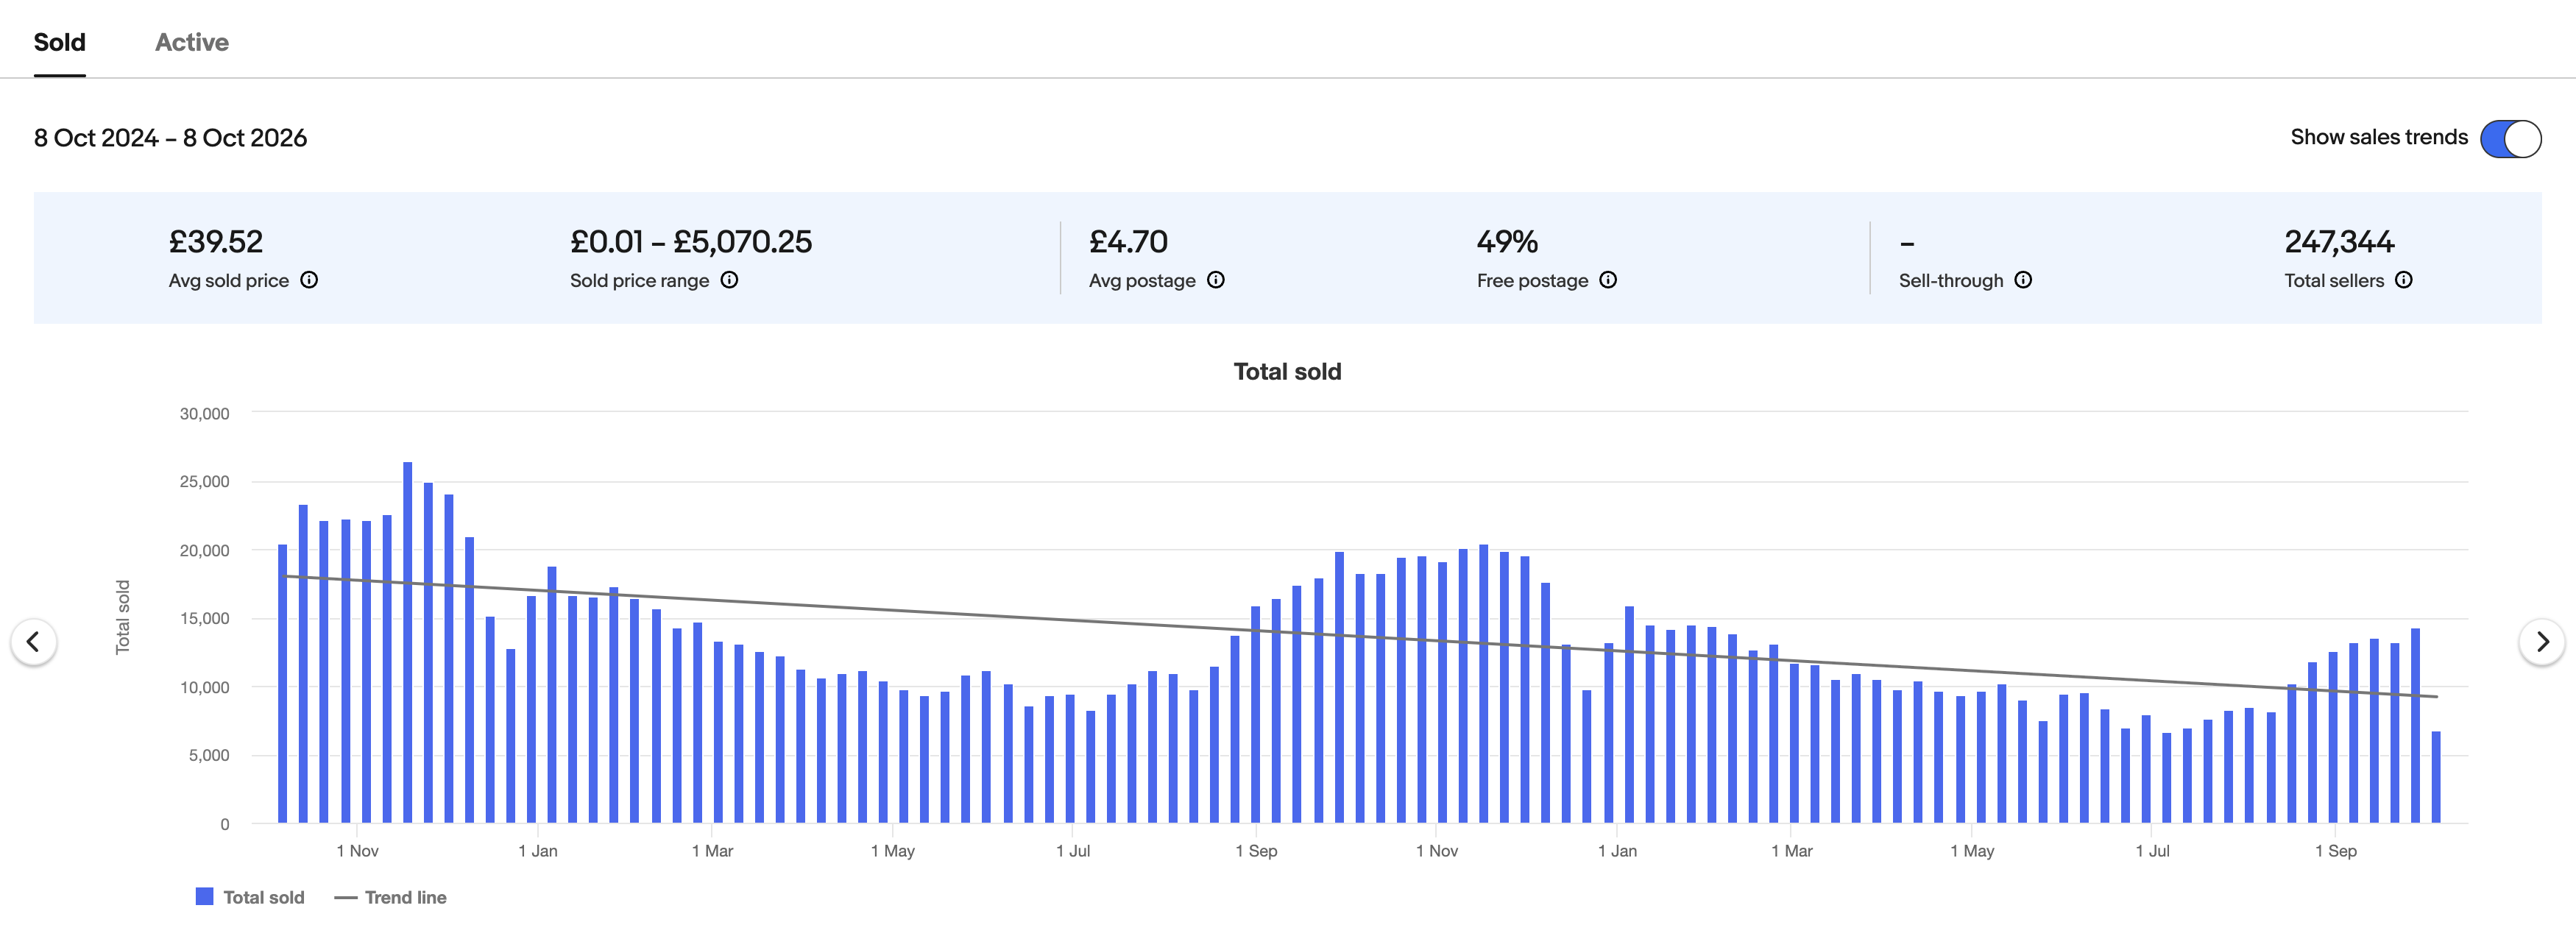This screenshot has width=2576, height=936.
Task: Open the Sold price range info icon
Action: [x=729, y=280]
